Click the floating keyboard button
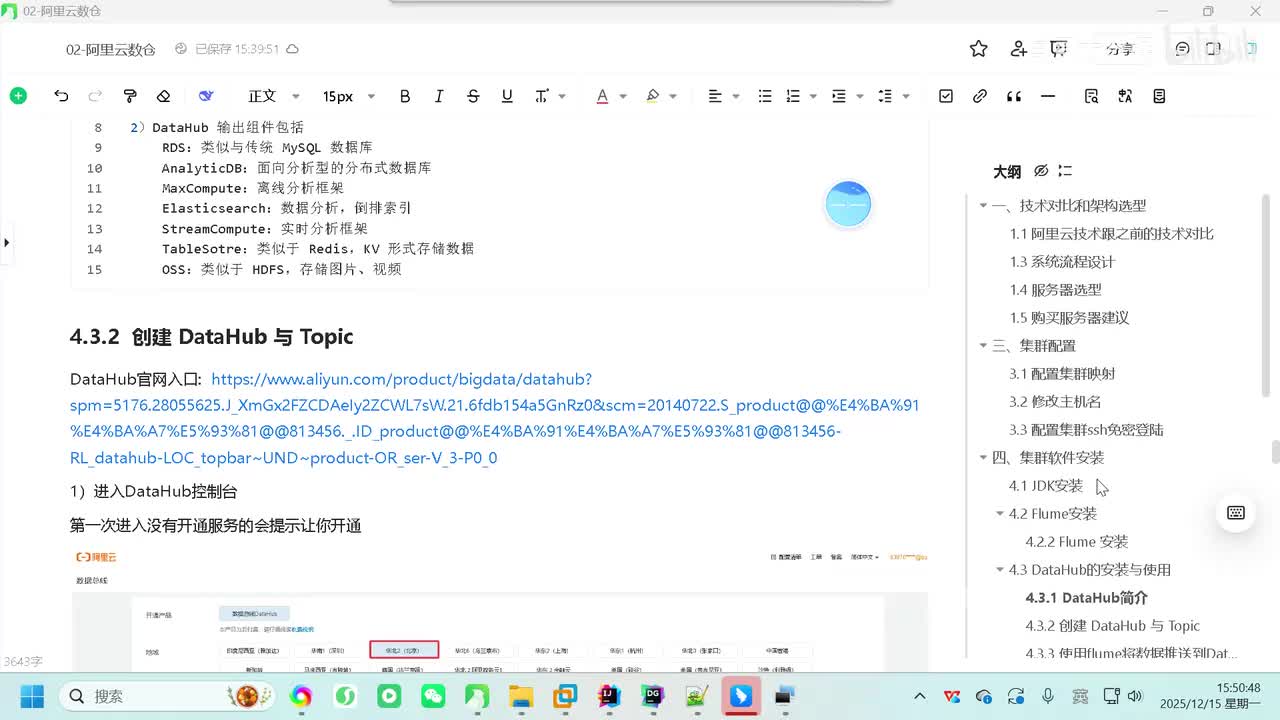Viewport: 1280px width, 720px height. 1236,513
